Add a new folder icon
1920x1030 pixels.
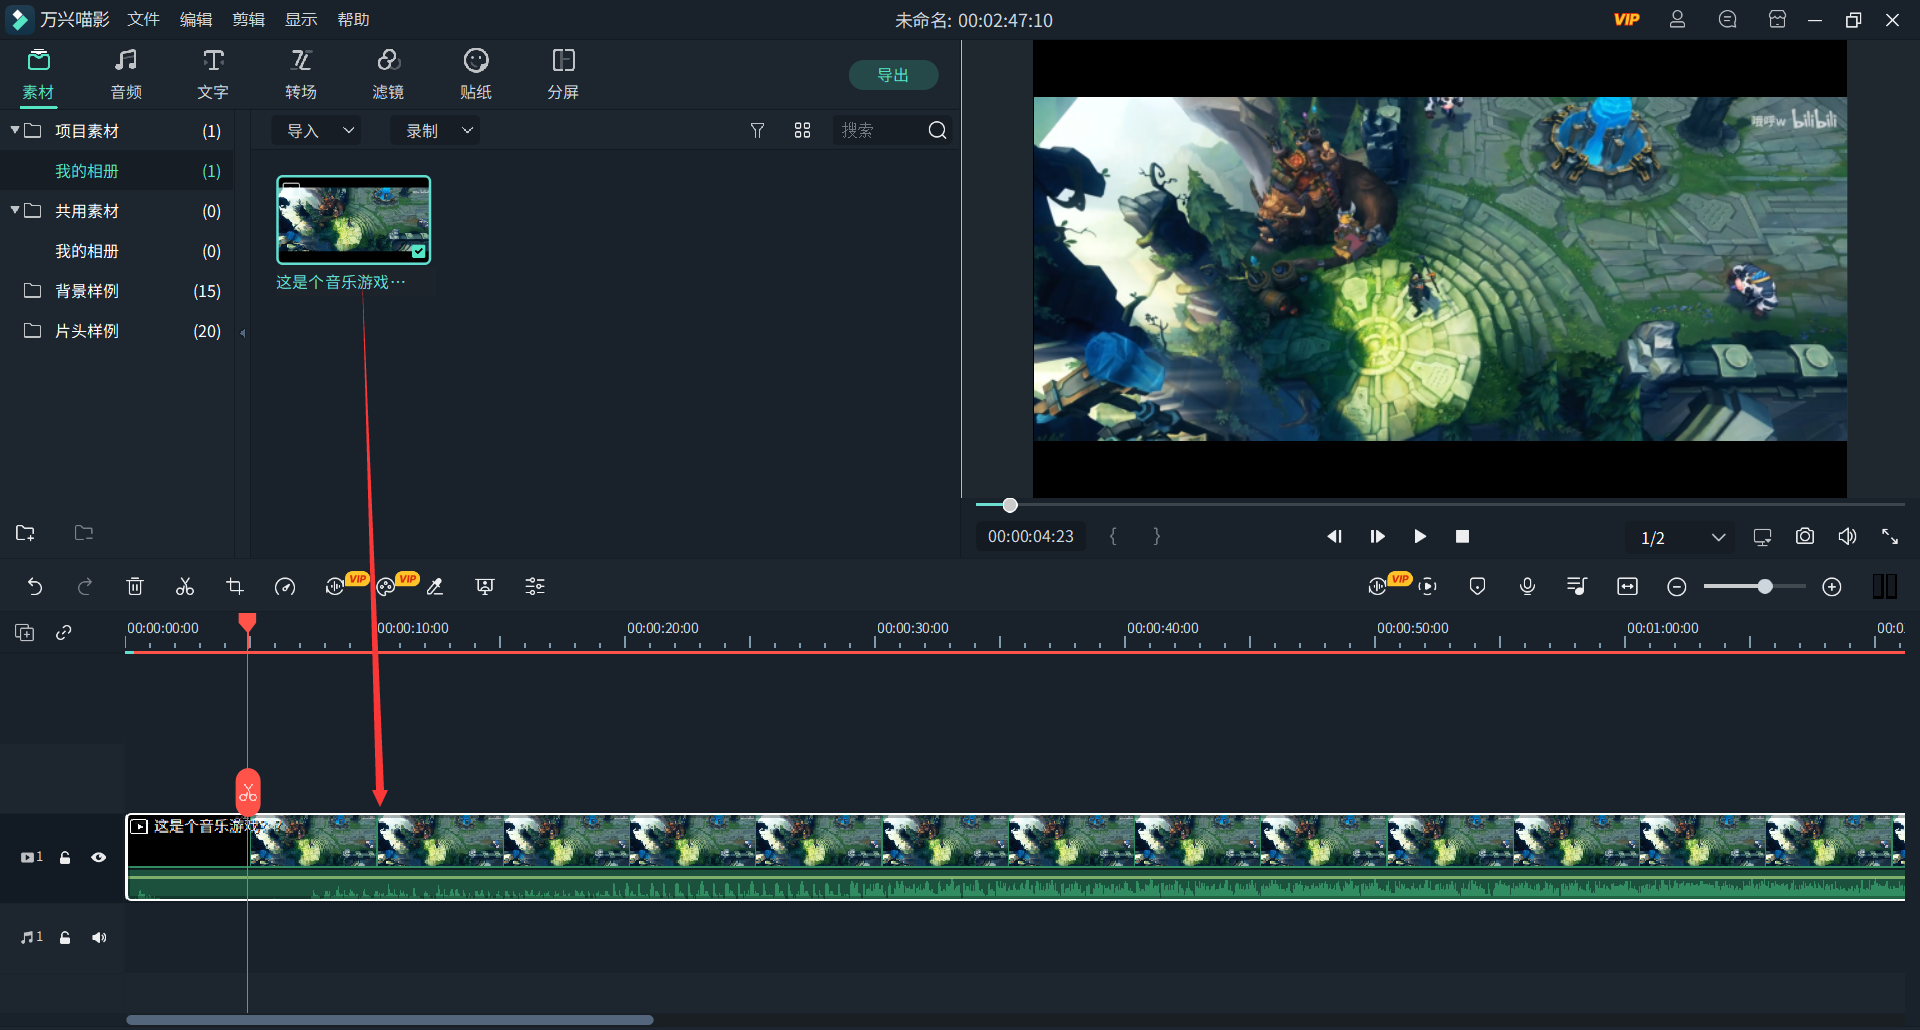(26, 533)
